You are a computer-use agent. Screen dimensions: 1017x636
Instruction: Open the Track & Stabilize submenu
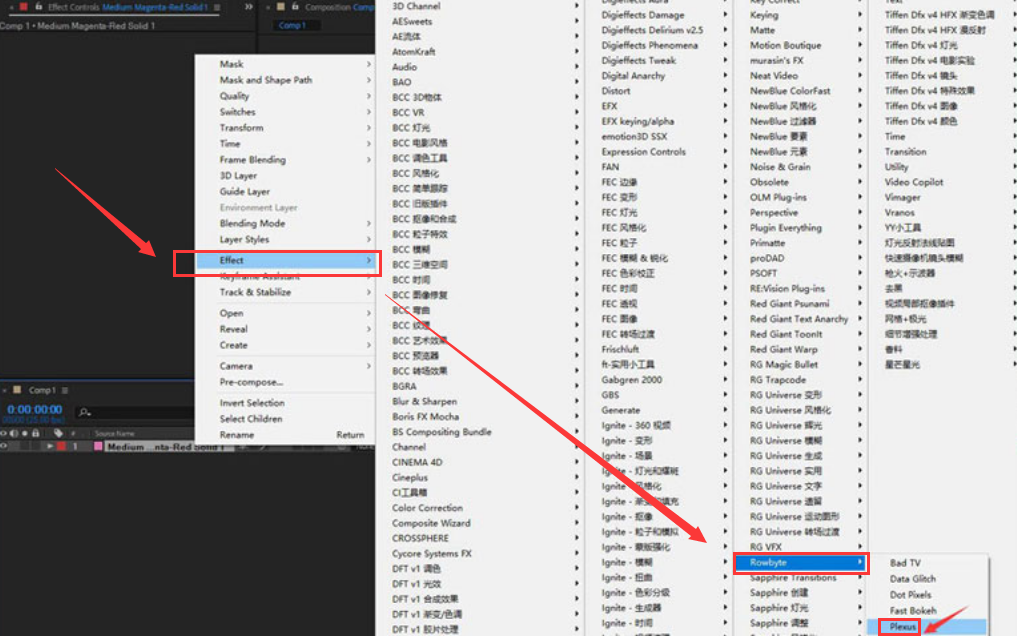tap(285, 292)
